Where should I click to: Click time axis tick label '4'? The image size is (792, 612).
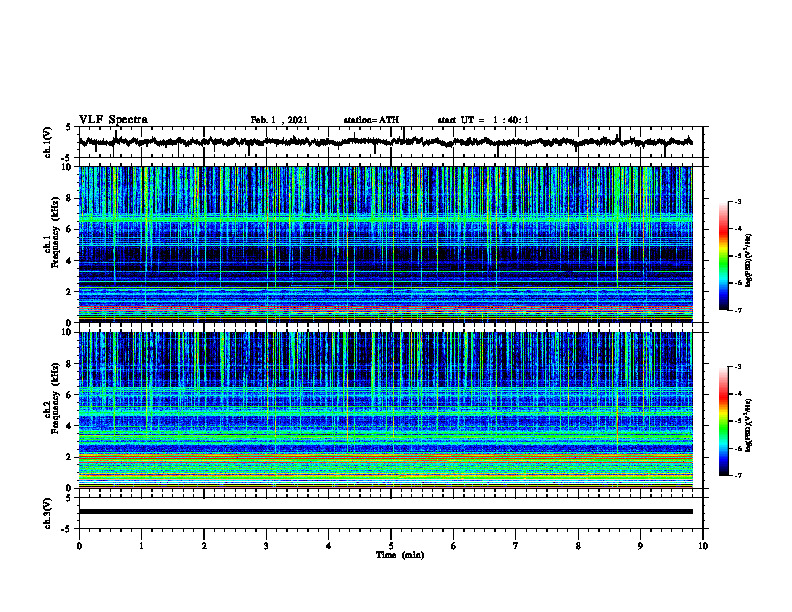pyautogui.click(x=329, y=546)
